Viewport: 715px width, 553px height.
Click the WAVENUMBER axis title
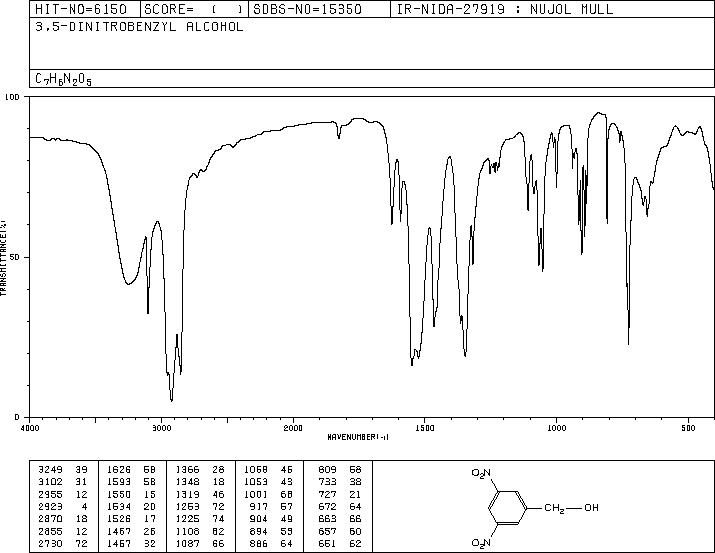(x=358, y=437)
